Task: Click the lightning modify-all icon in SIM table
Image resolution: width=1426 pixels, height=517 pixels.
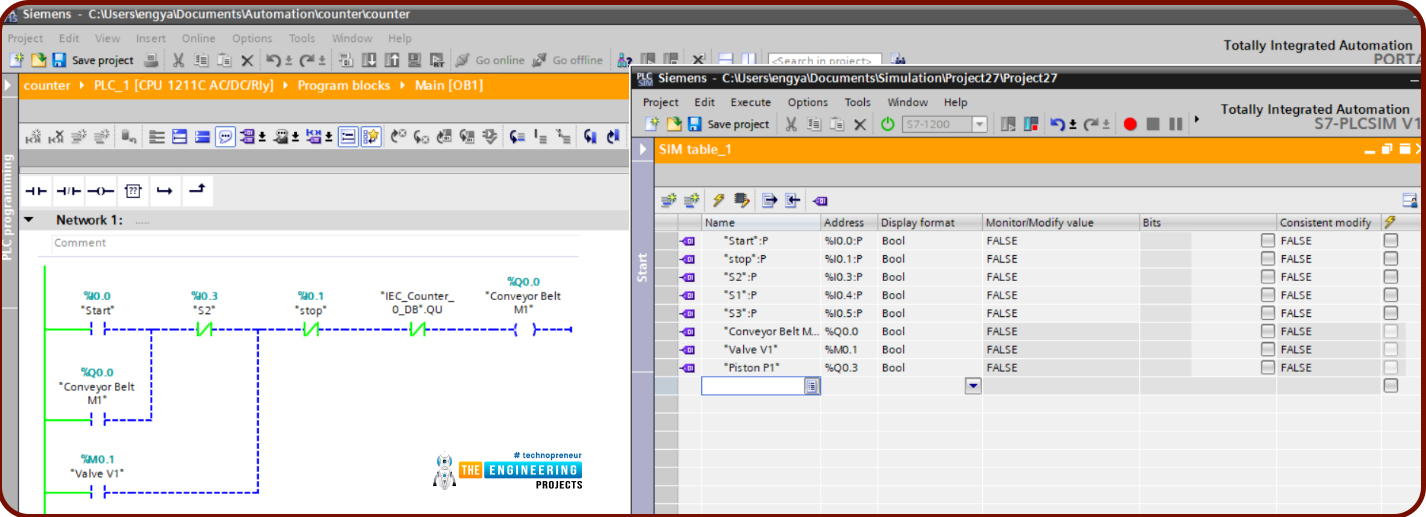Action: click(718, 200)
